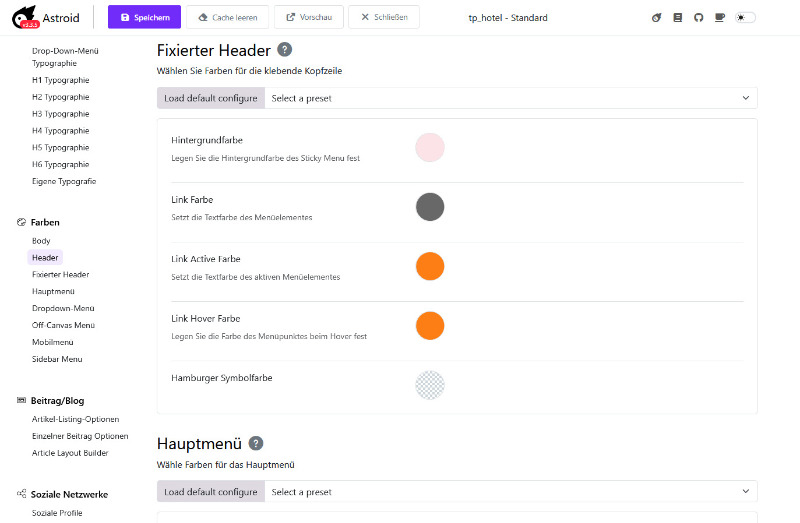800x523 pixels.
Task: Select Dropdown-Menü in Farben sidebar
Action: click(63, 308)
